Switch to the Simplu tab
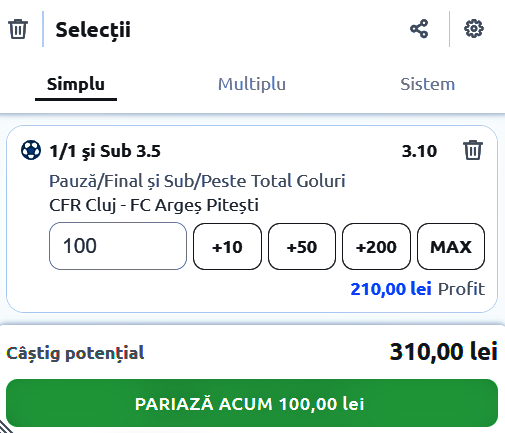 click(76, 84)
